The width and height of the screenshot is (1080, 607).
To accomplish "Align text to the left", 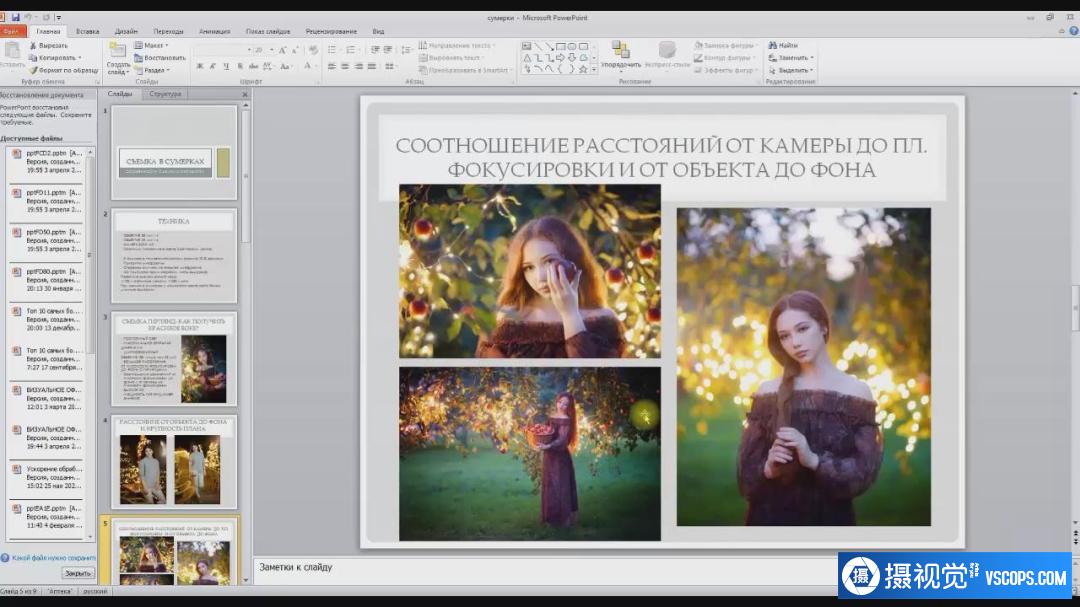I will (x=332, y=66).
